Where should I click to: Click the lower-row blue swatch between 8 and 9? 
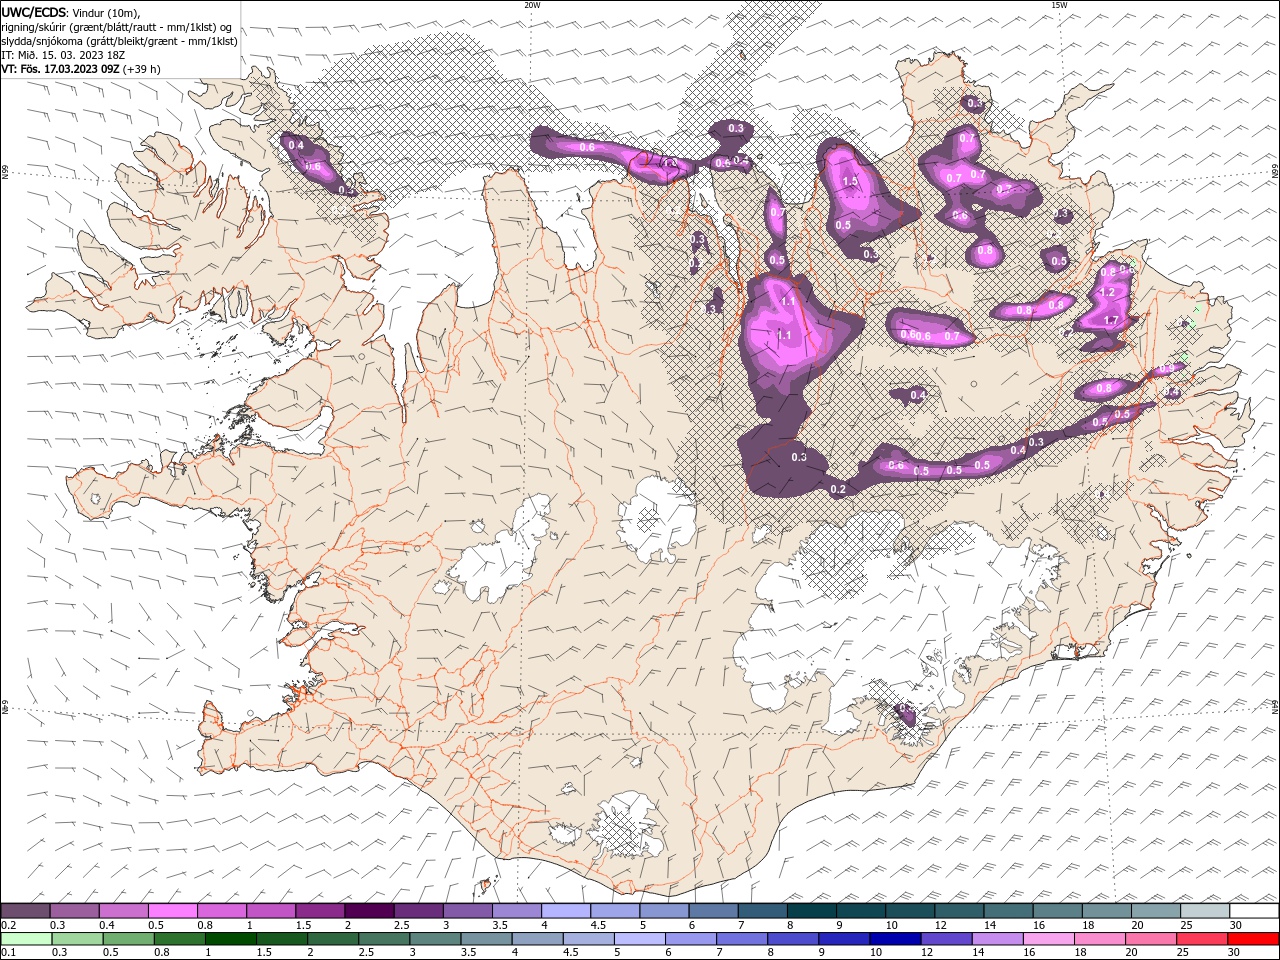click(794, 938)
